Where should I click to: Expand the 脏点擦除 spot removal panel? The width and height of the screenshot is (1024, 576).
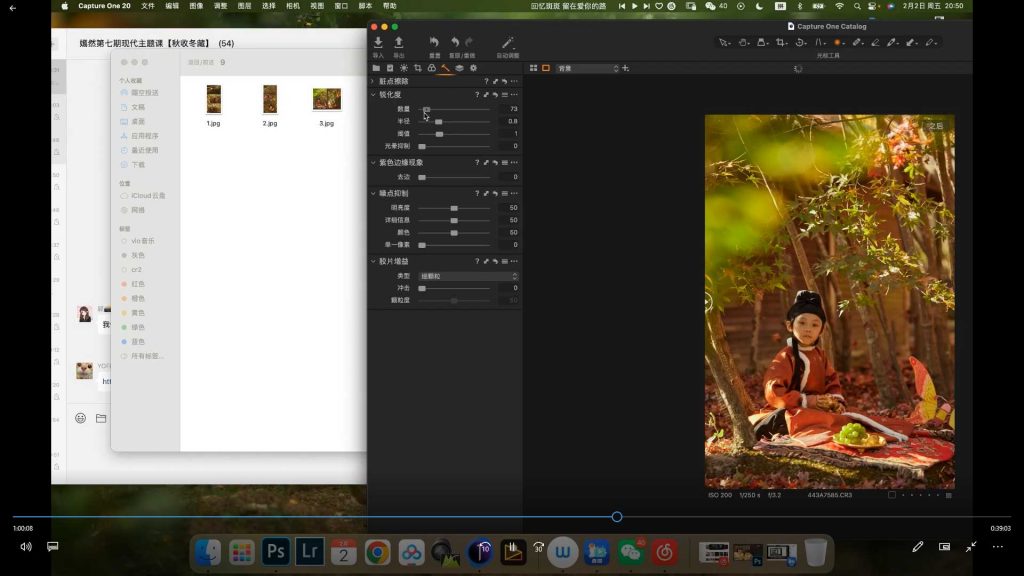[373, 81]
